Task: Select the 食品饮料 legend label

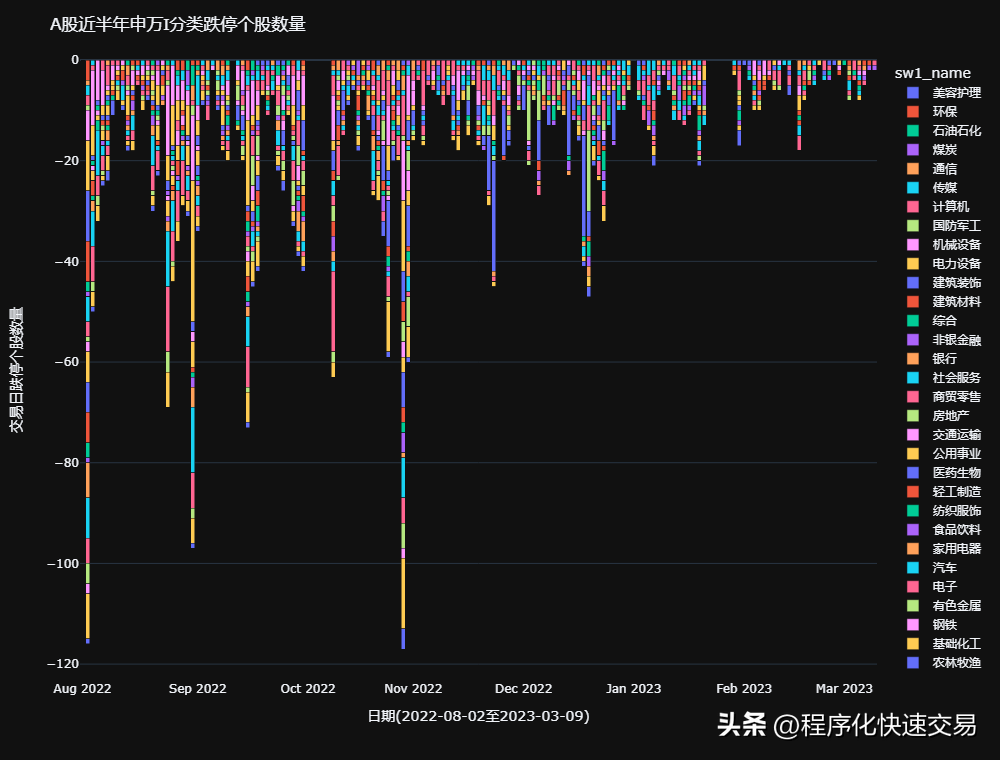Action: [x=957, y=530]
